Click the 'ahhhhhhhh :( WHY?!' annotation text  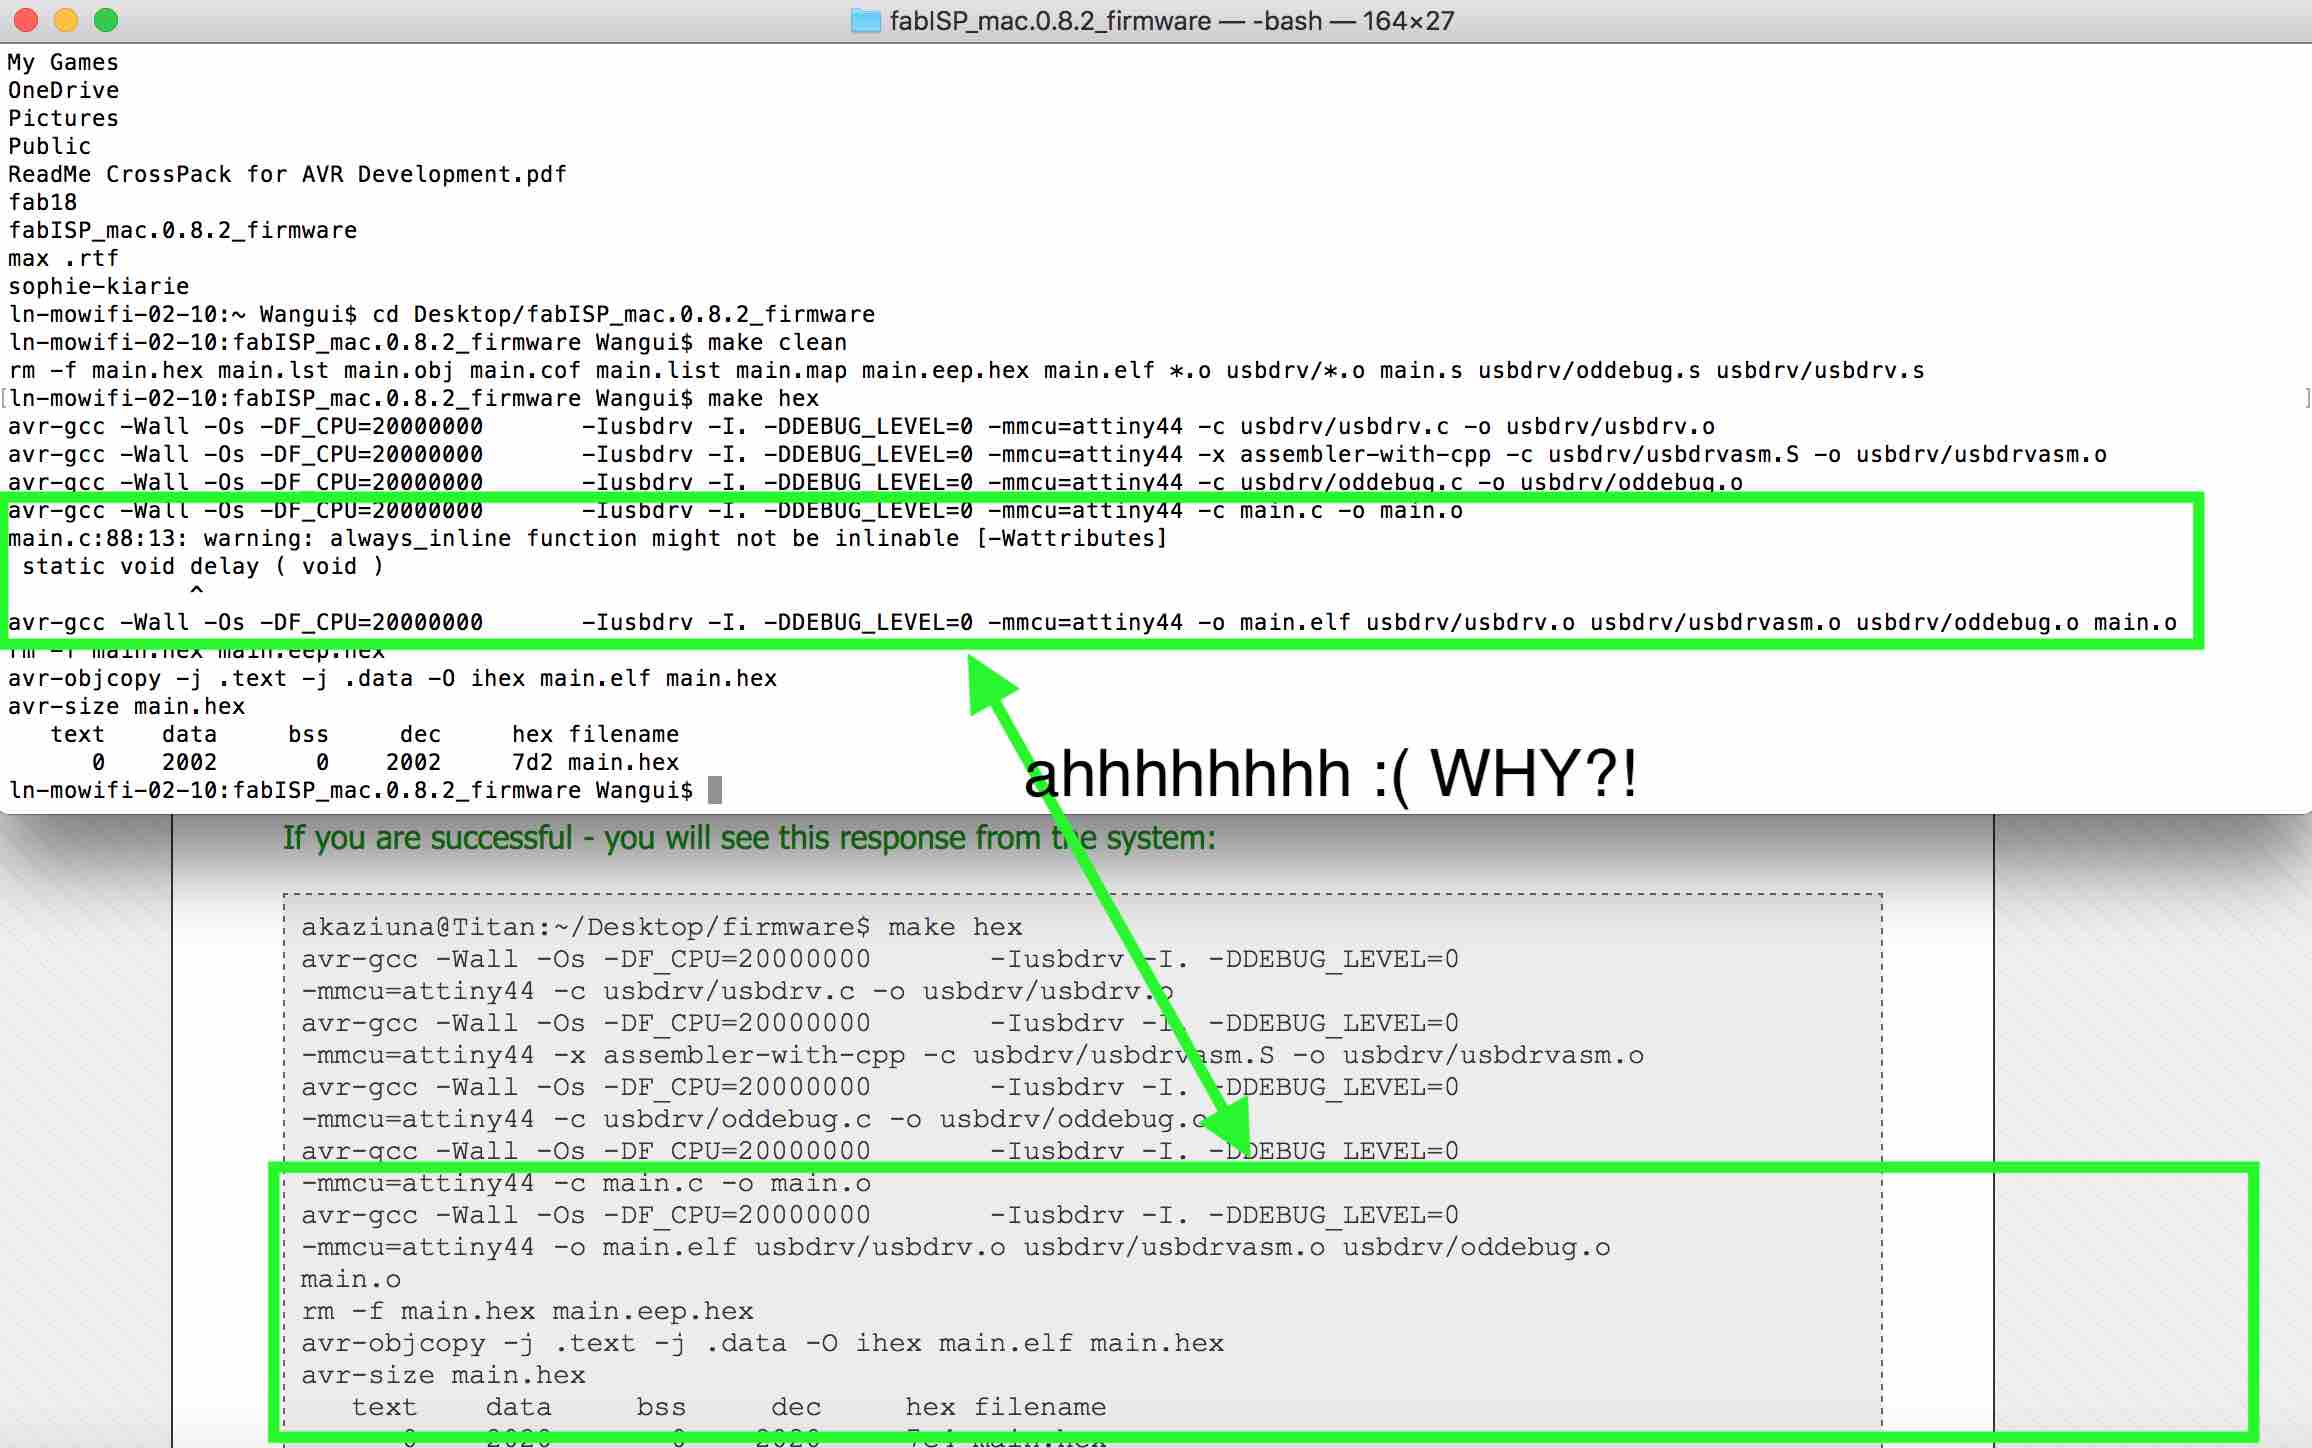1330,774
